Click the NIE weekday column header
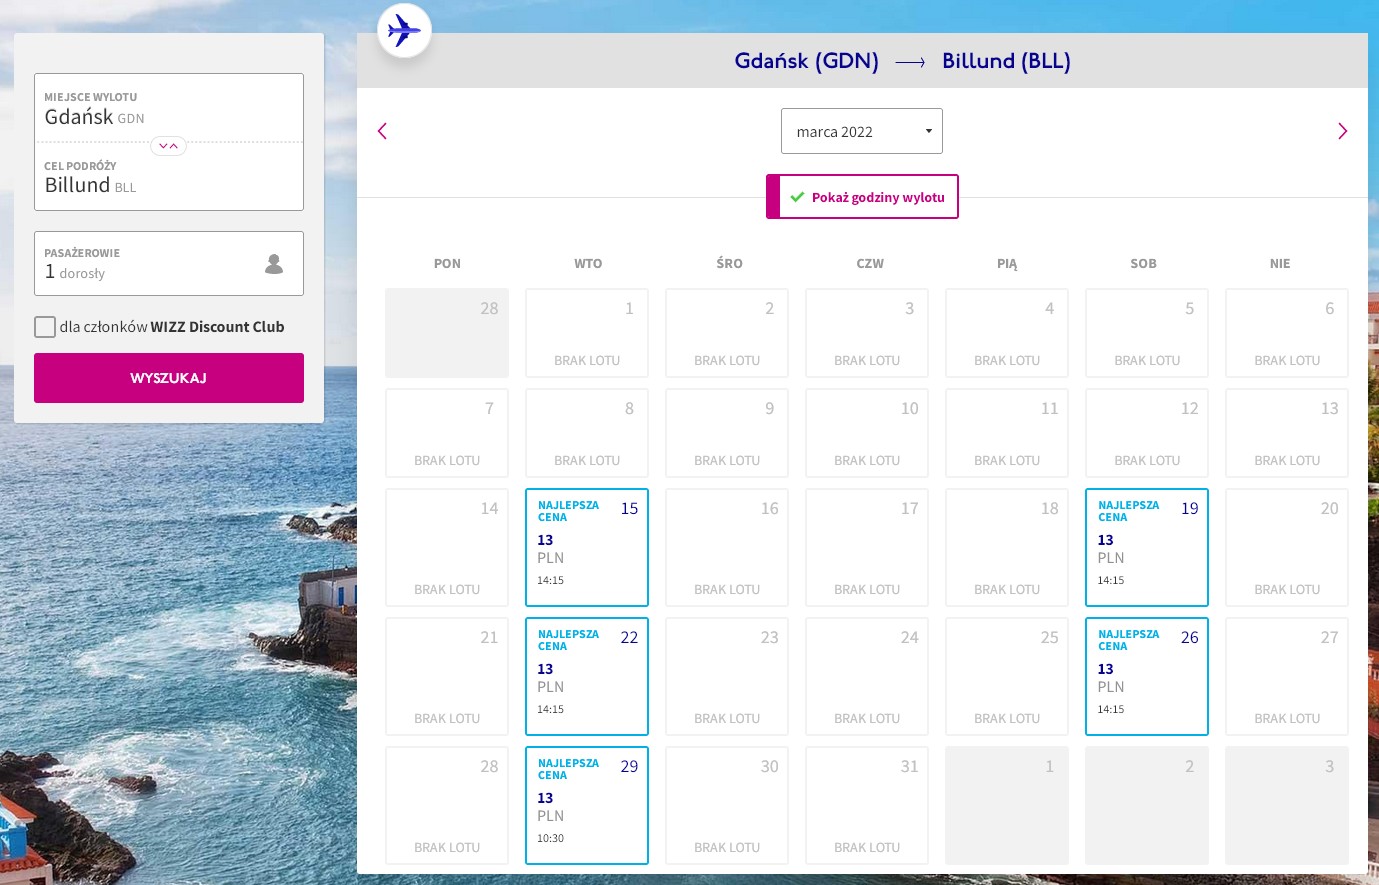Screen dimensions: 1379x885 (x=1280, y=264)
